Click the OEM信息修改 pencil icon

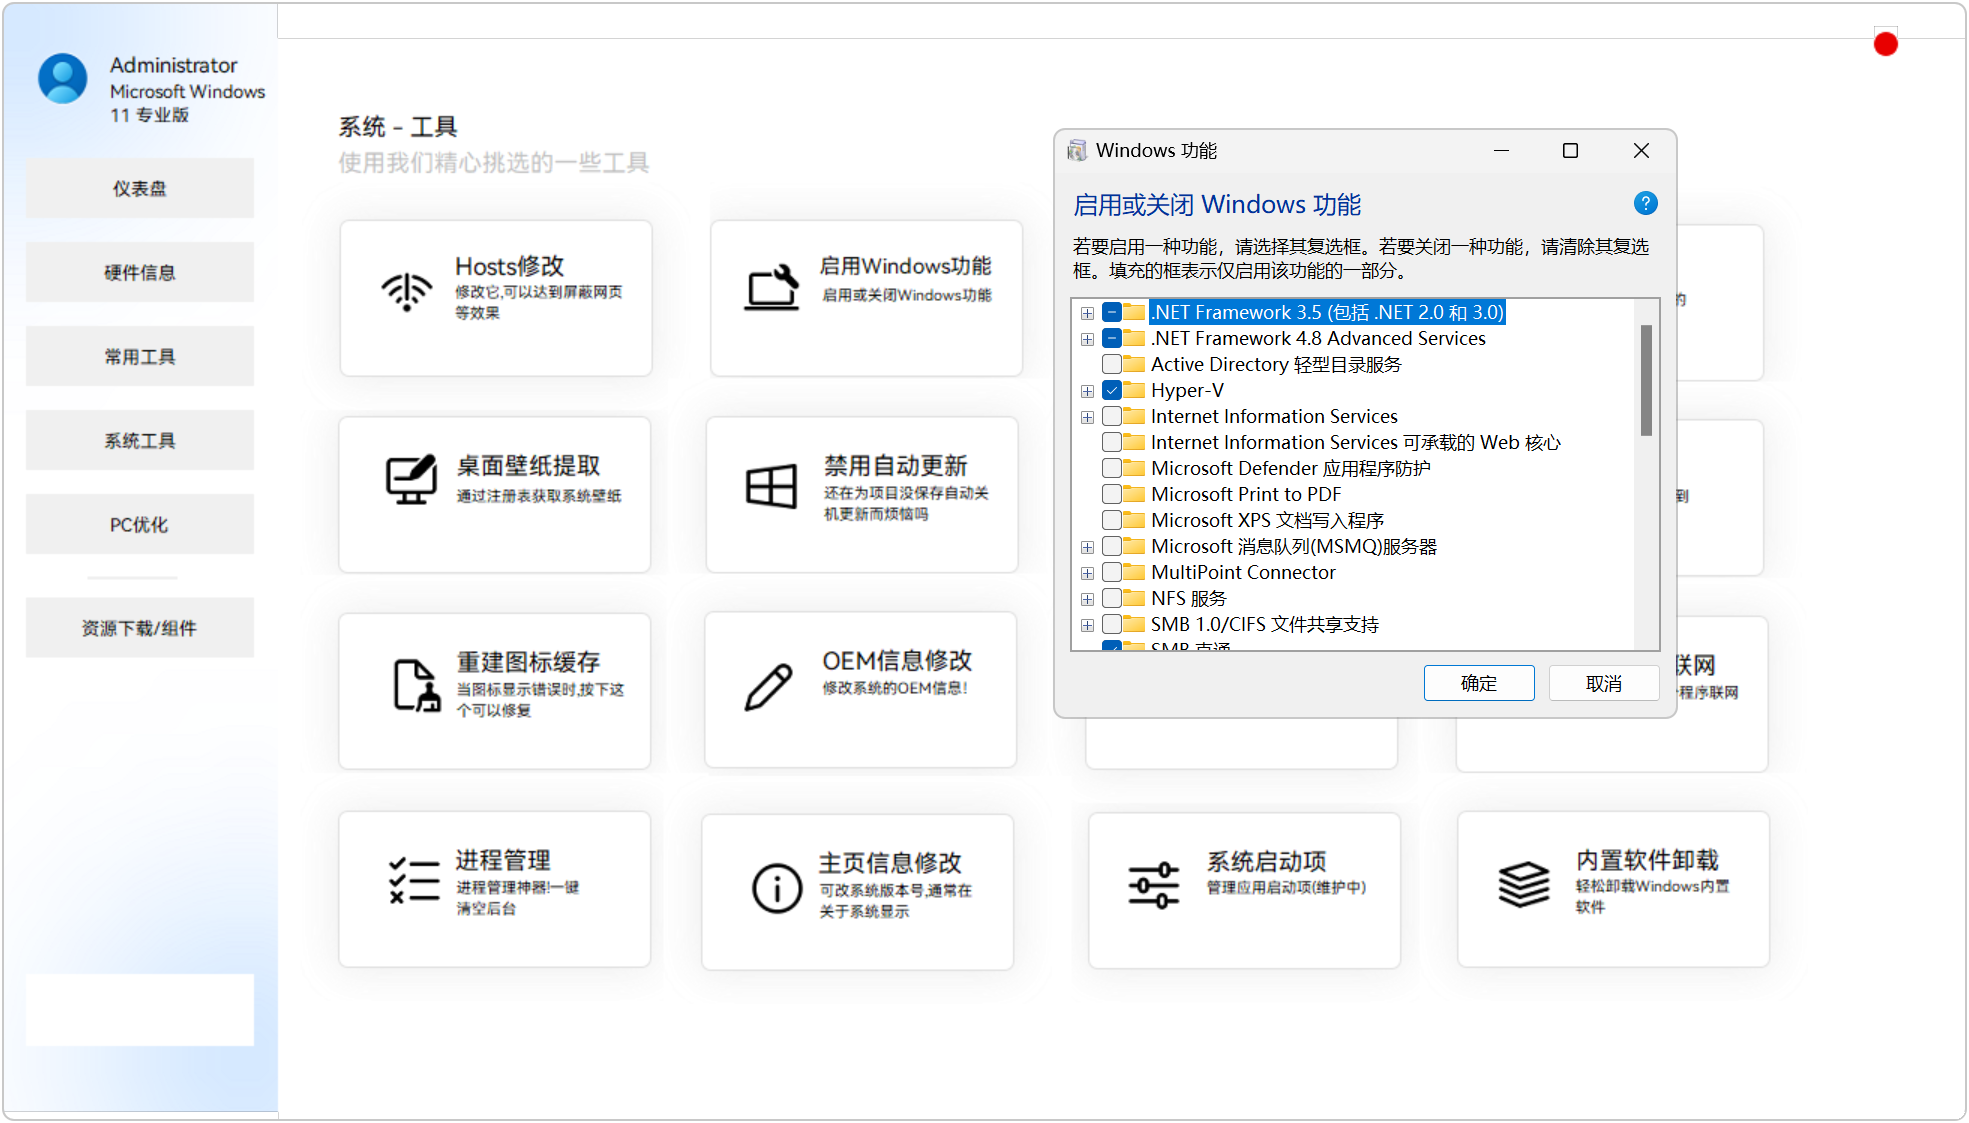[x=769, y=686]
